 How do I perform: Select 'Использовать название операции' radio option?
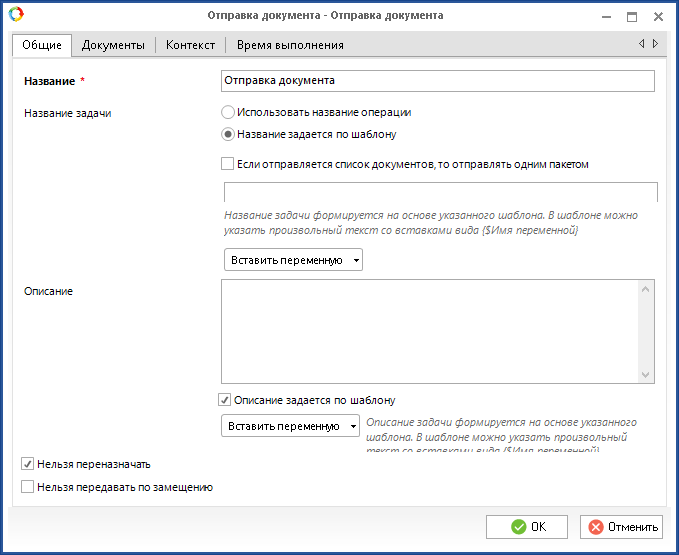click(228, 113)
